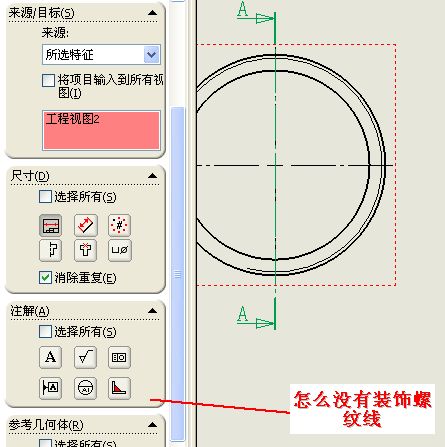445x447 pixels.
Task: Click surface finish annotation icon
Action: tap(86, 357)
